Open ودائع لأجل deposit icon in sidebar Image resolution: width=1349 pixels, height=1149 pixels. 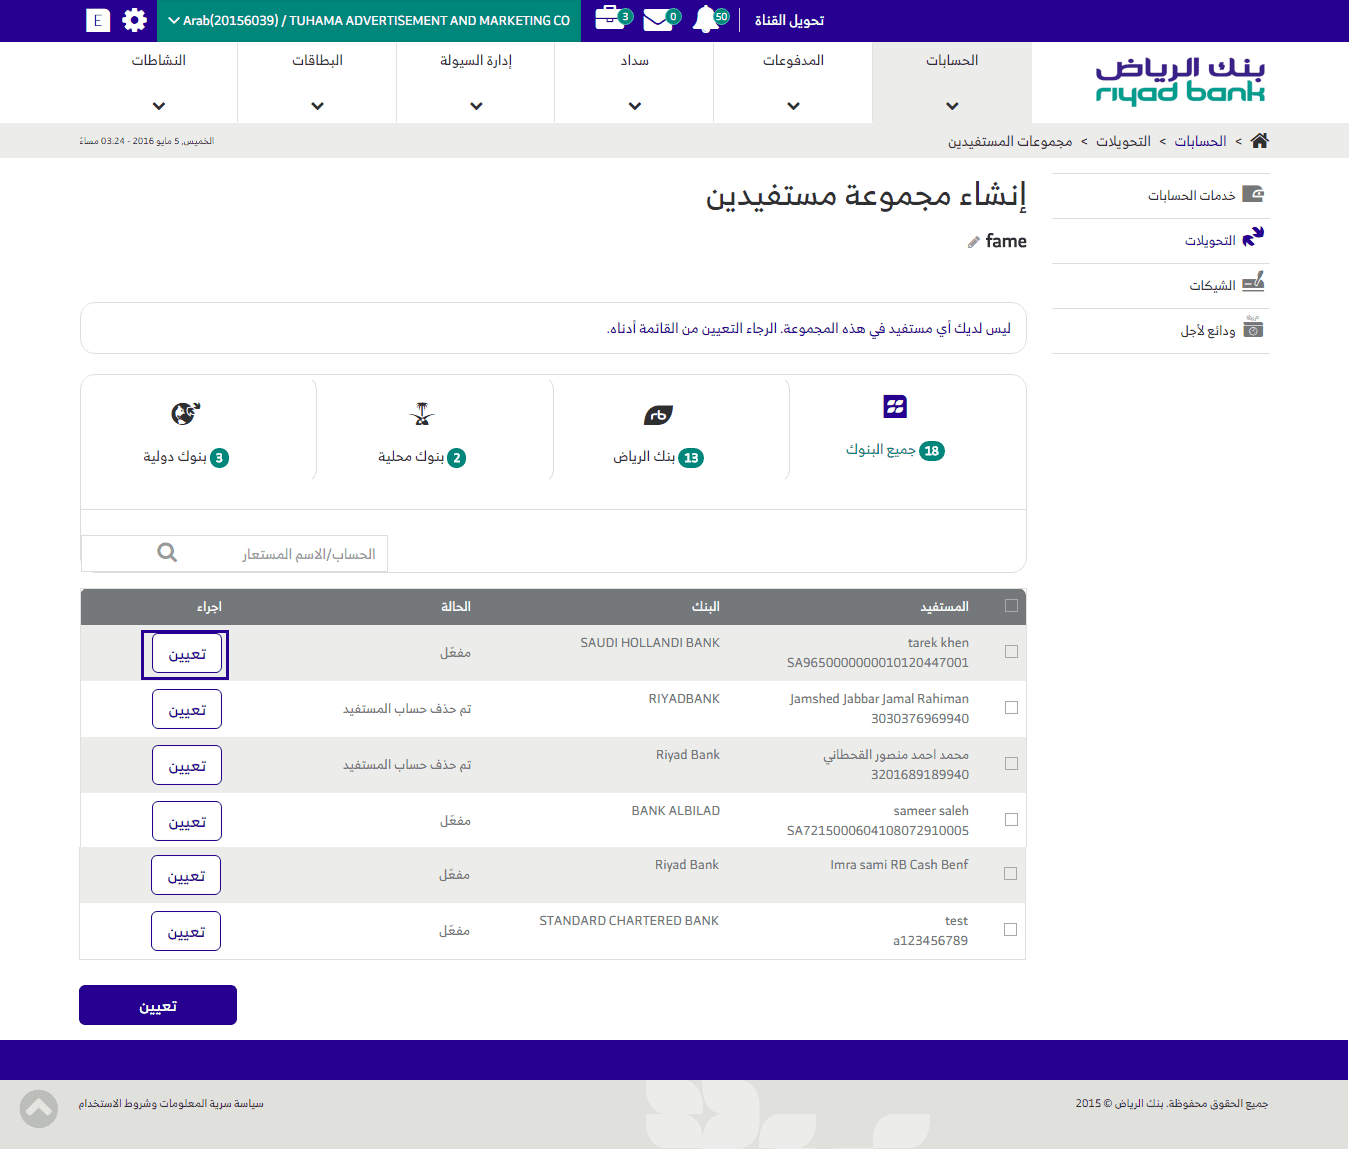click(x=1253, y=327)
